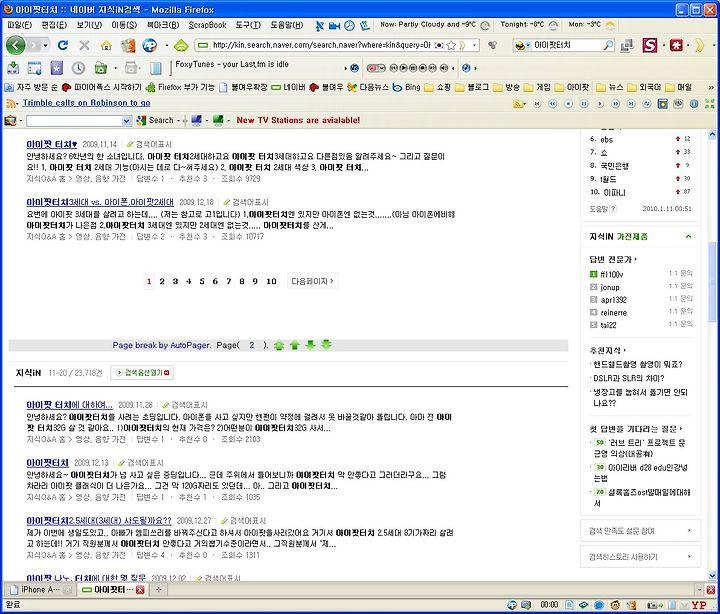Click the blue info icon in feed bar
Image resolution: width=720 pixels, height=614 pixels.
point(694,104)
